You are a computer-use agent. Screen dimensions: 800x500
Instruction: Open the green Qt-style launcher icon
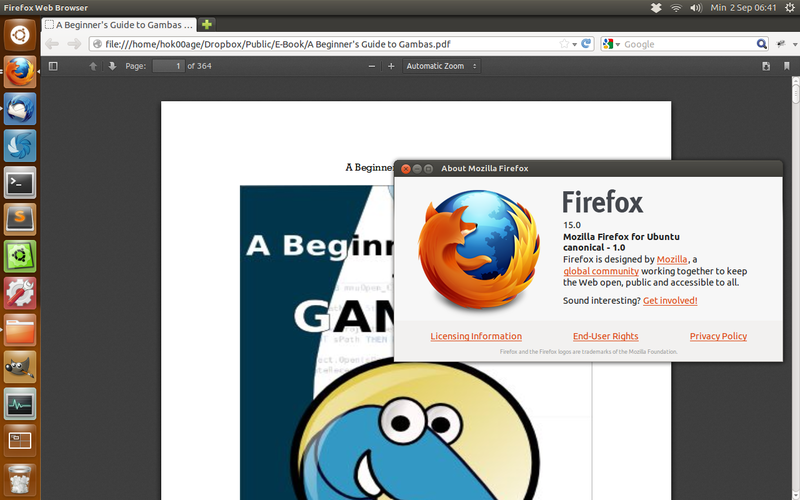click(20, 256)
